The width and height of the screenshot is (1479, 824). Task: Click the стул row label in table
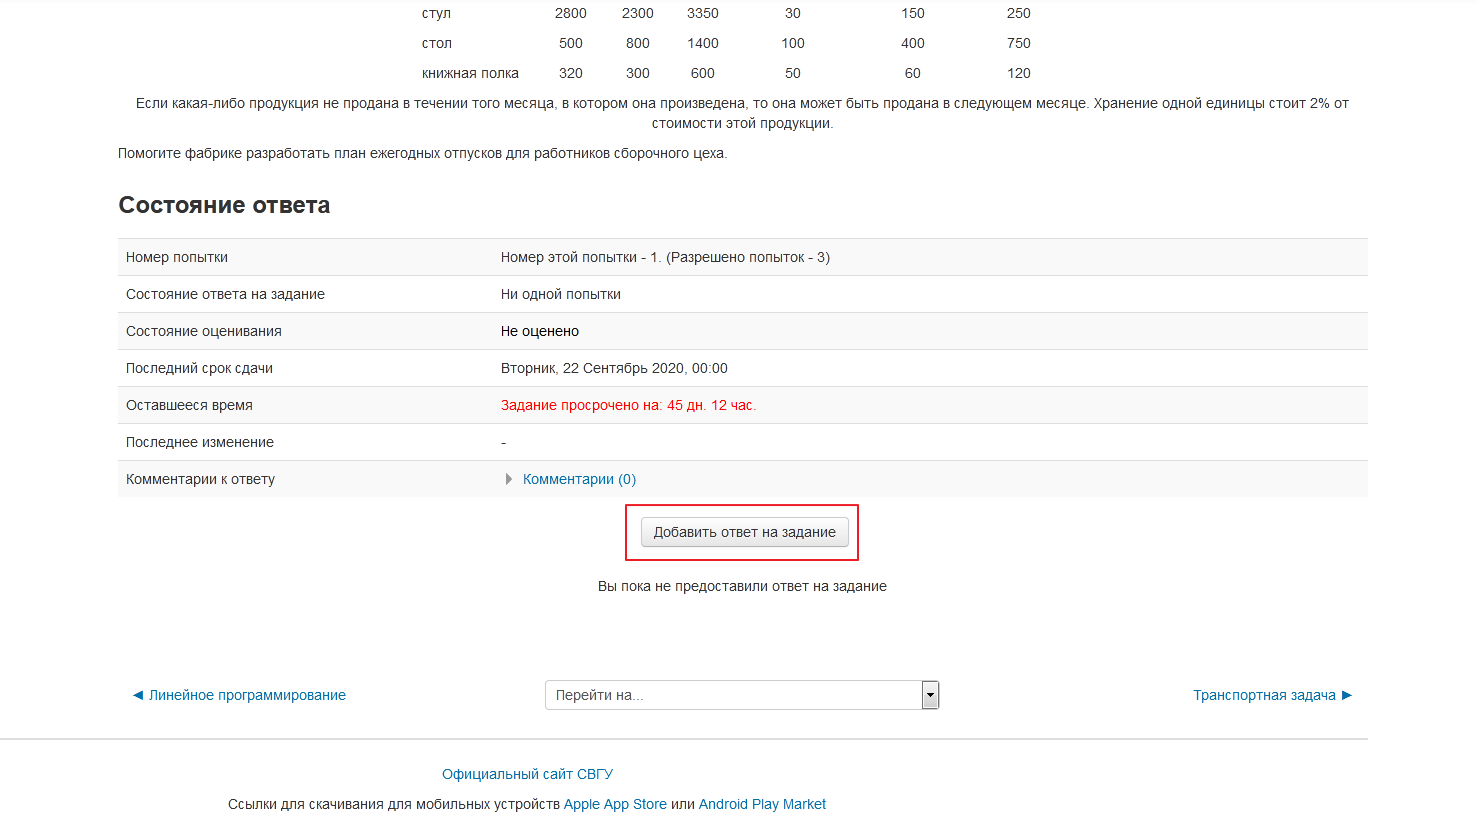click(436, 13)
